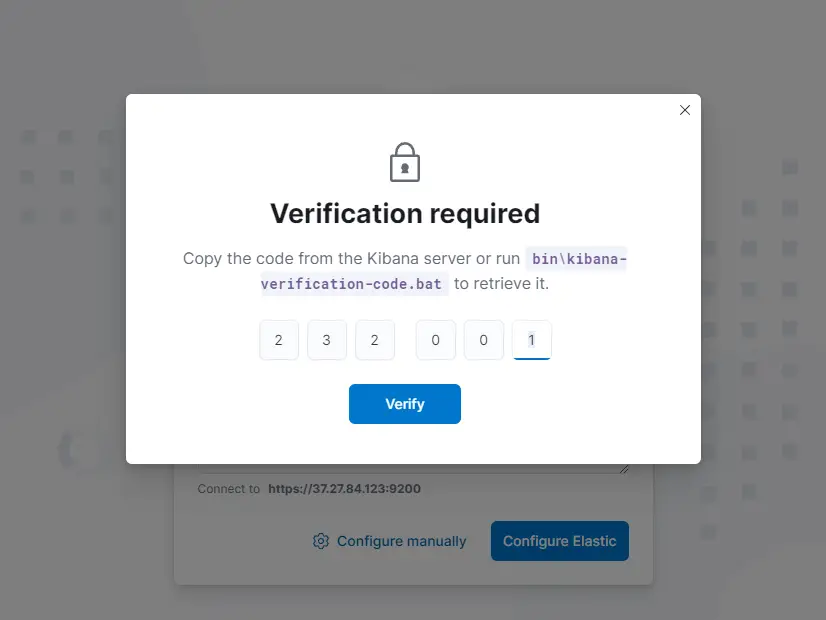Screen dimensions: 826x620
Task: Click the Verification required heading
Action: (x=405, y=213)
